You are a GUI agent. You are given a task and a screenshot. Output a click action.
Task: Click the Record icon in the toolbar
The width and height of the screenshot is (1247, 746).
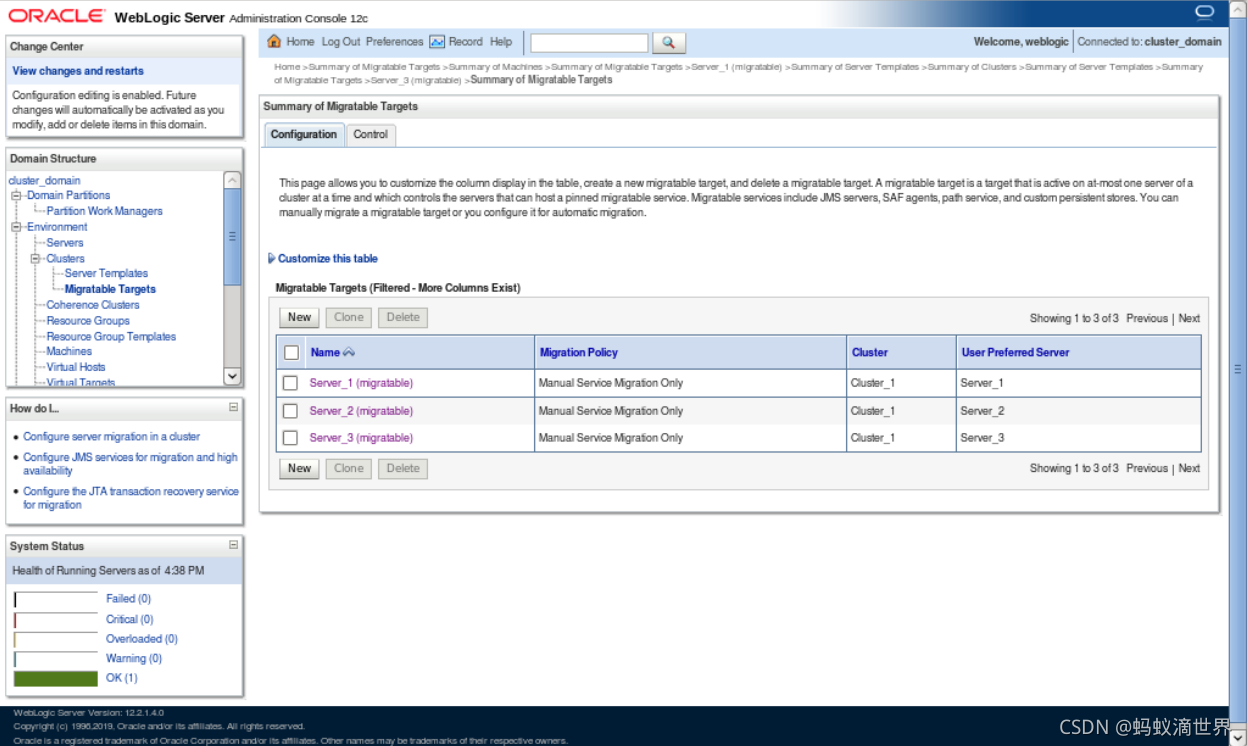click(x=437, y=42)
